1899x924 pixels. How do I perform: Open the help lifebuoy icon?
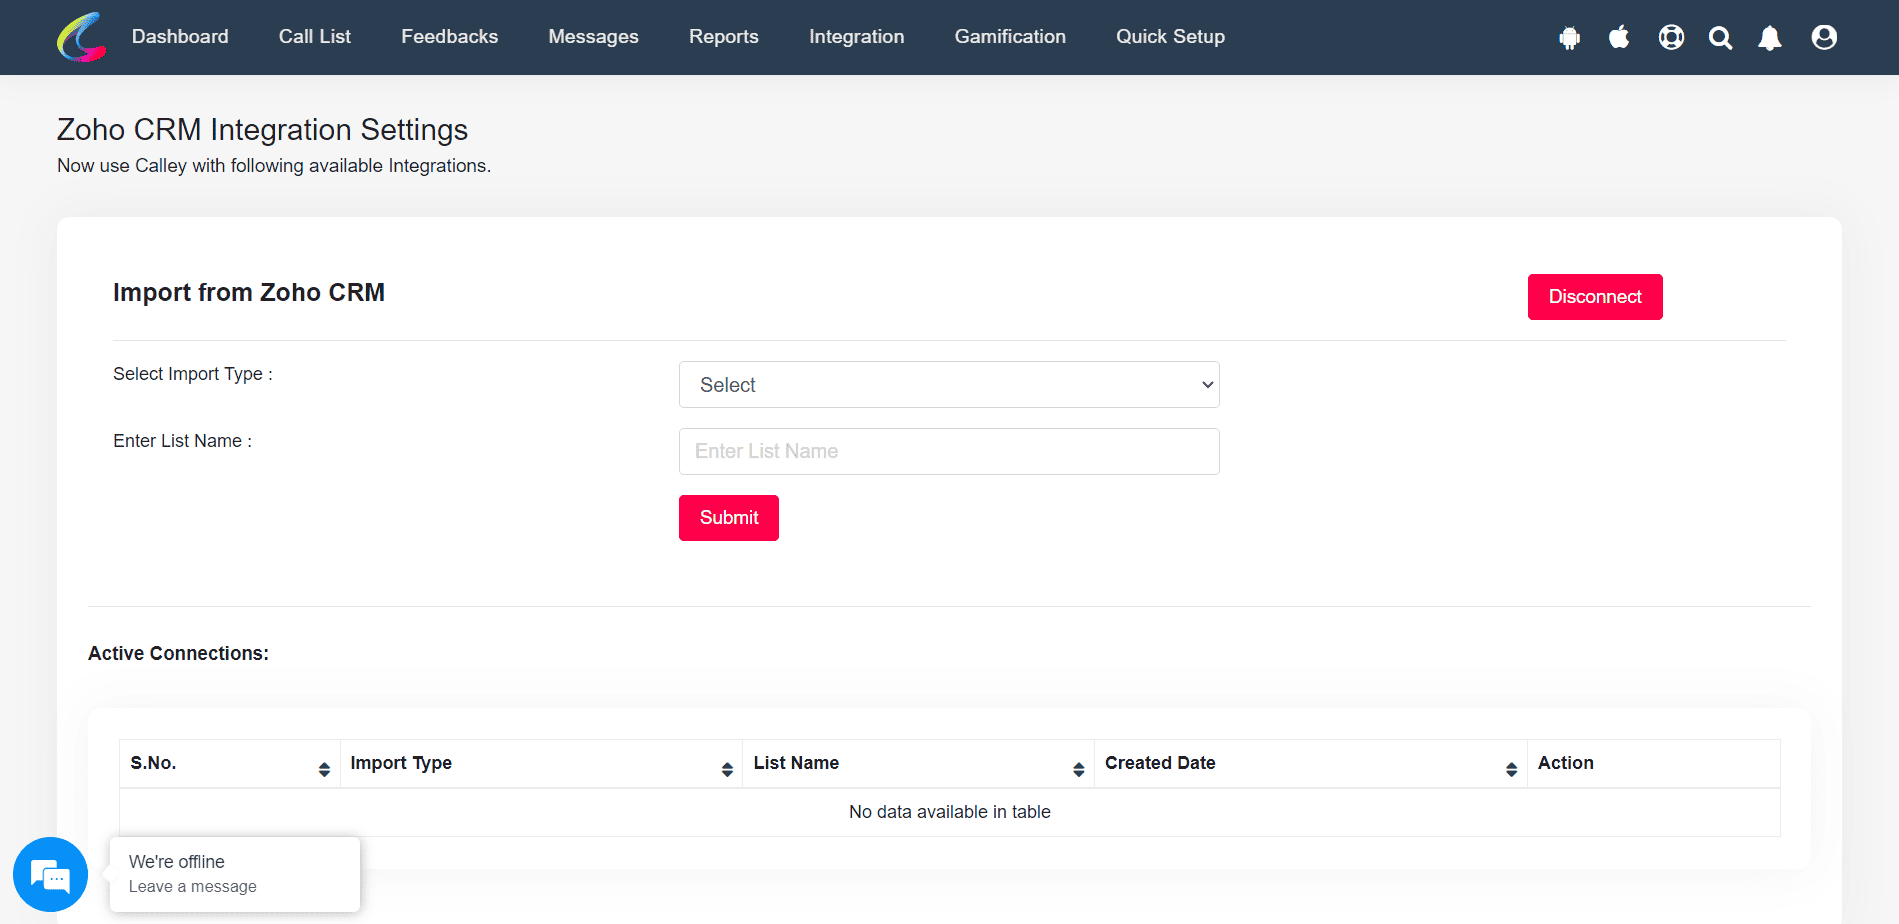pos(1671,37)
